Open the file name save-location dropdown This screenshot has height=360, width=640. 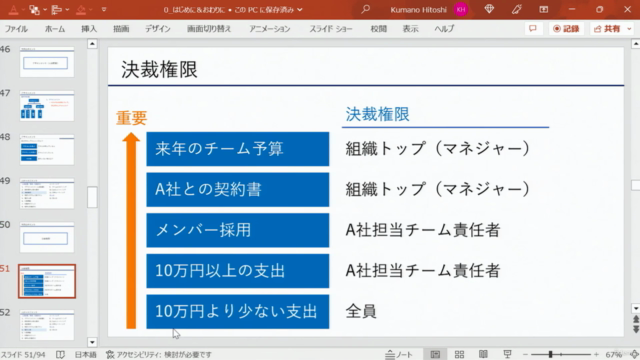300,9
